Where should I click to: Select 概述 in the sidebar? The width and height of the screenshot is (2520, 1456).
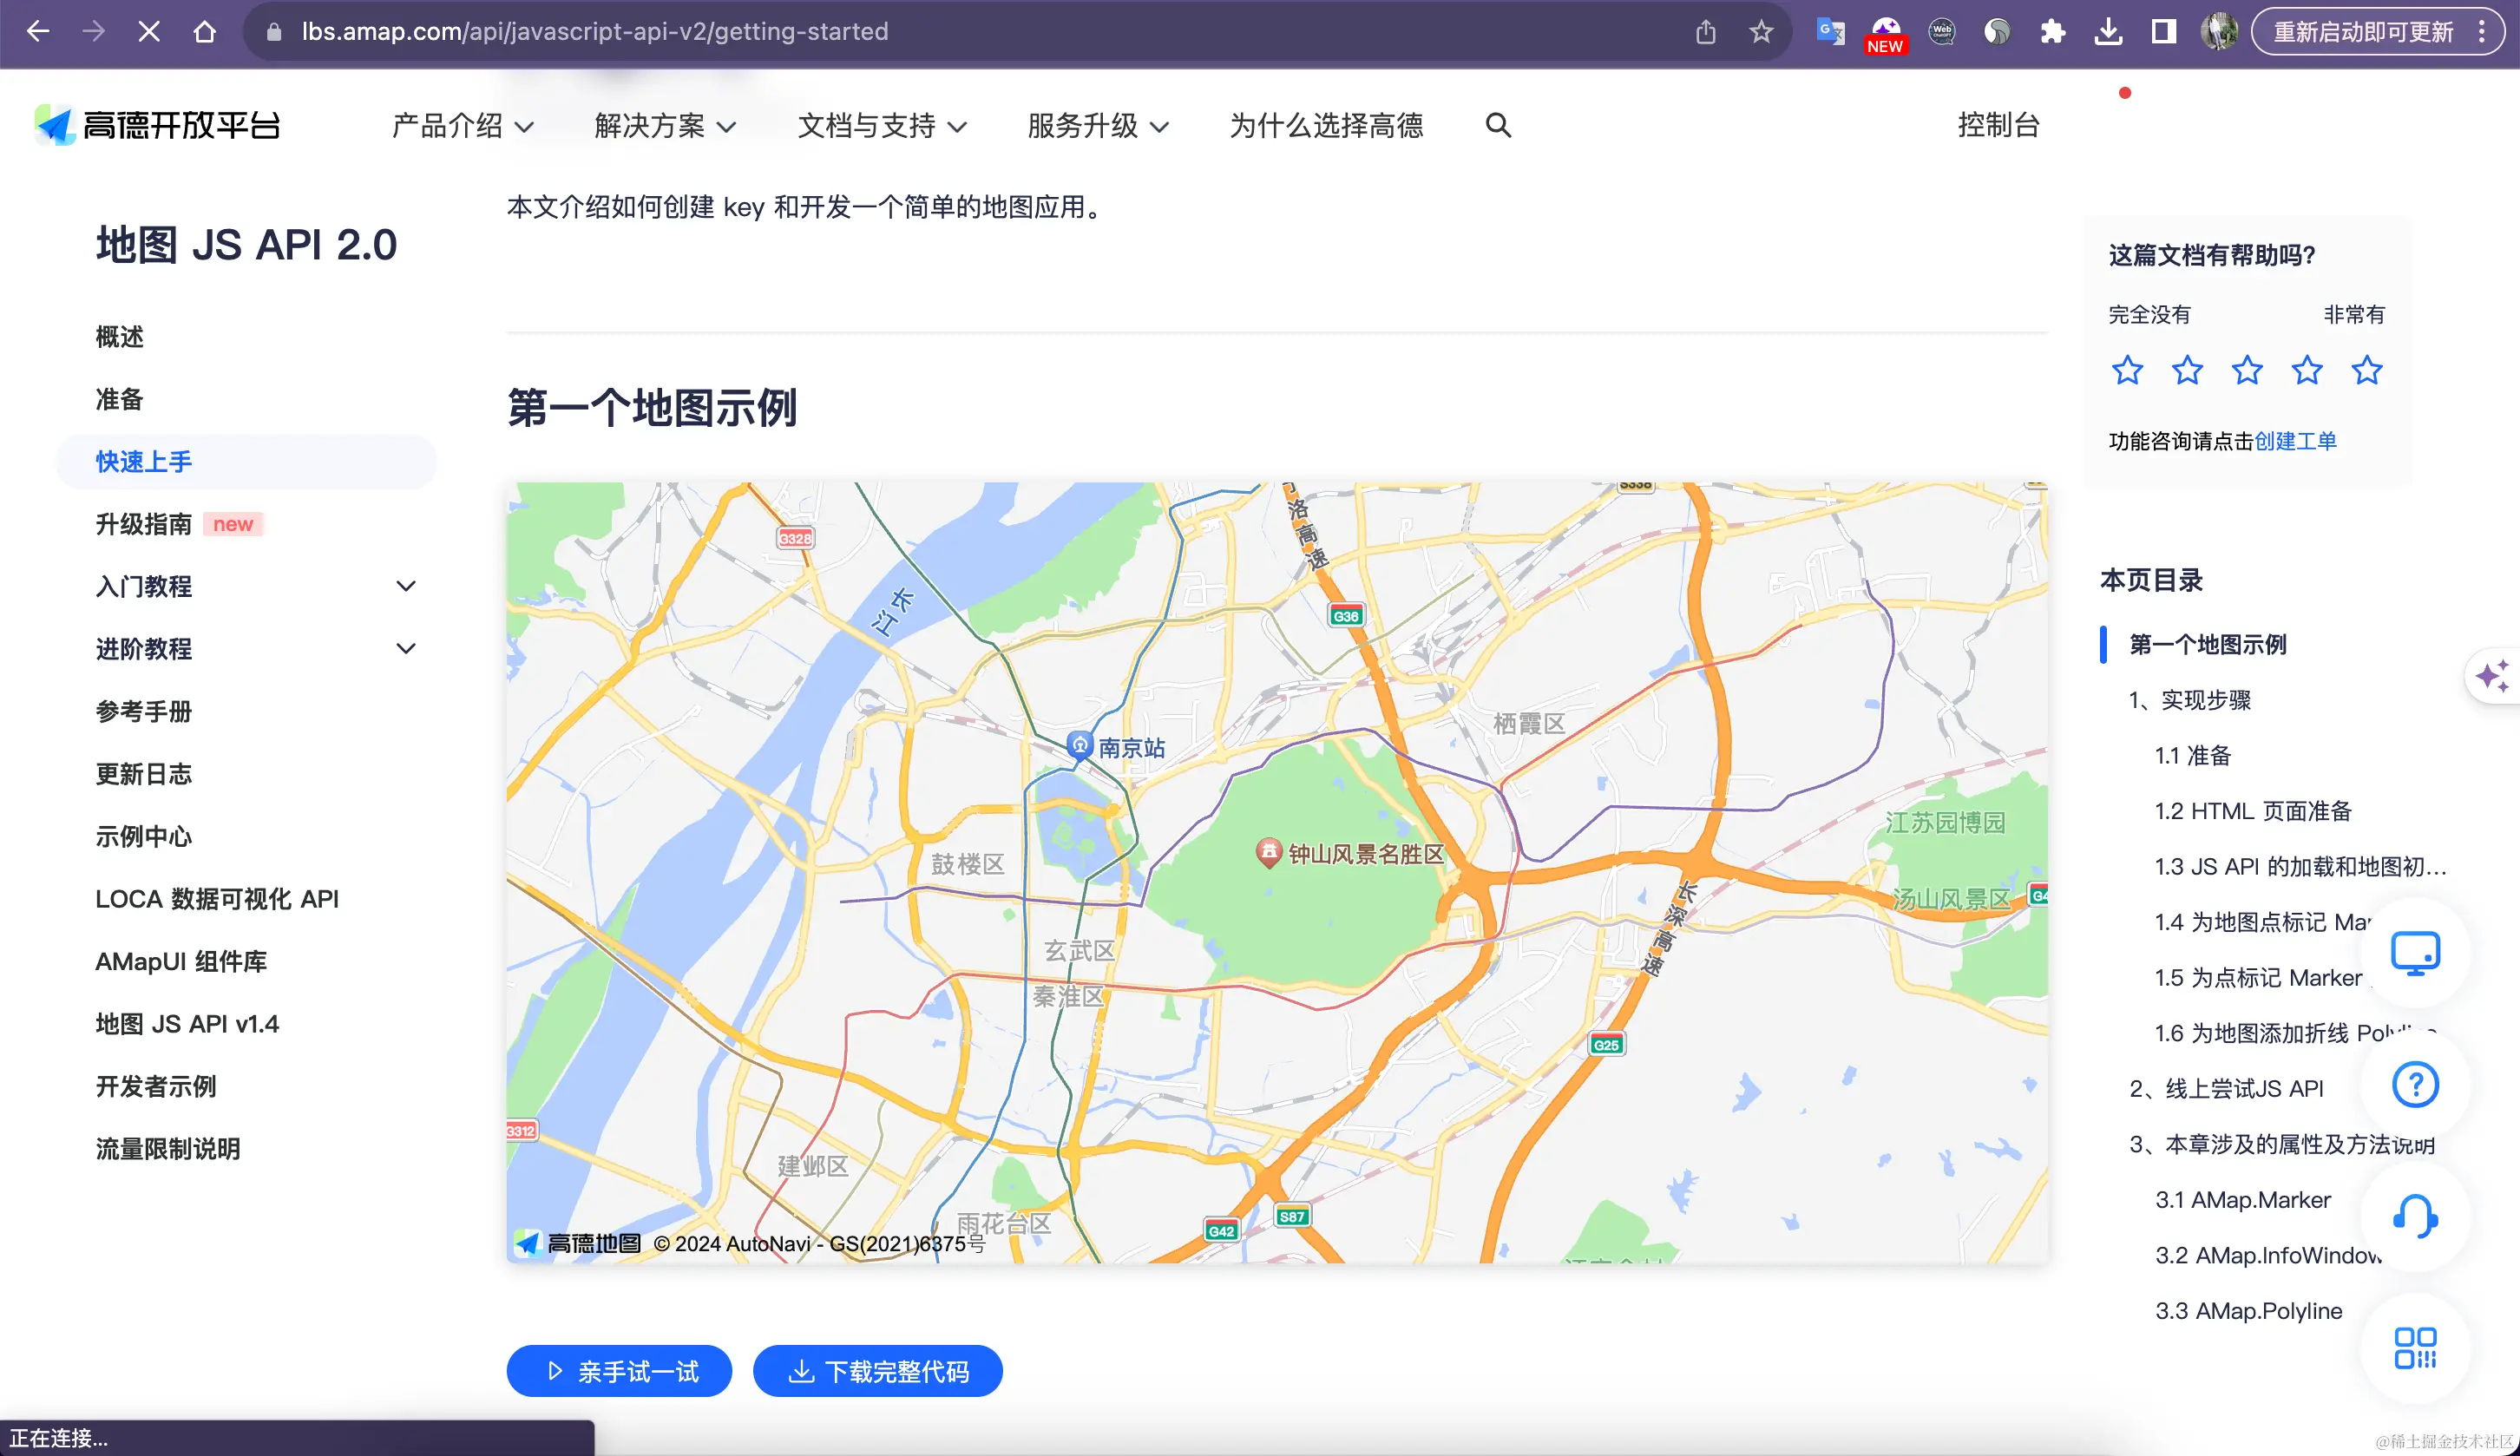tap(120, 337)
